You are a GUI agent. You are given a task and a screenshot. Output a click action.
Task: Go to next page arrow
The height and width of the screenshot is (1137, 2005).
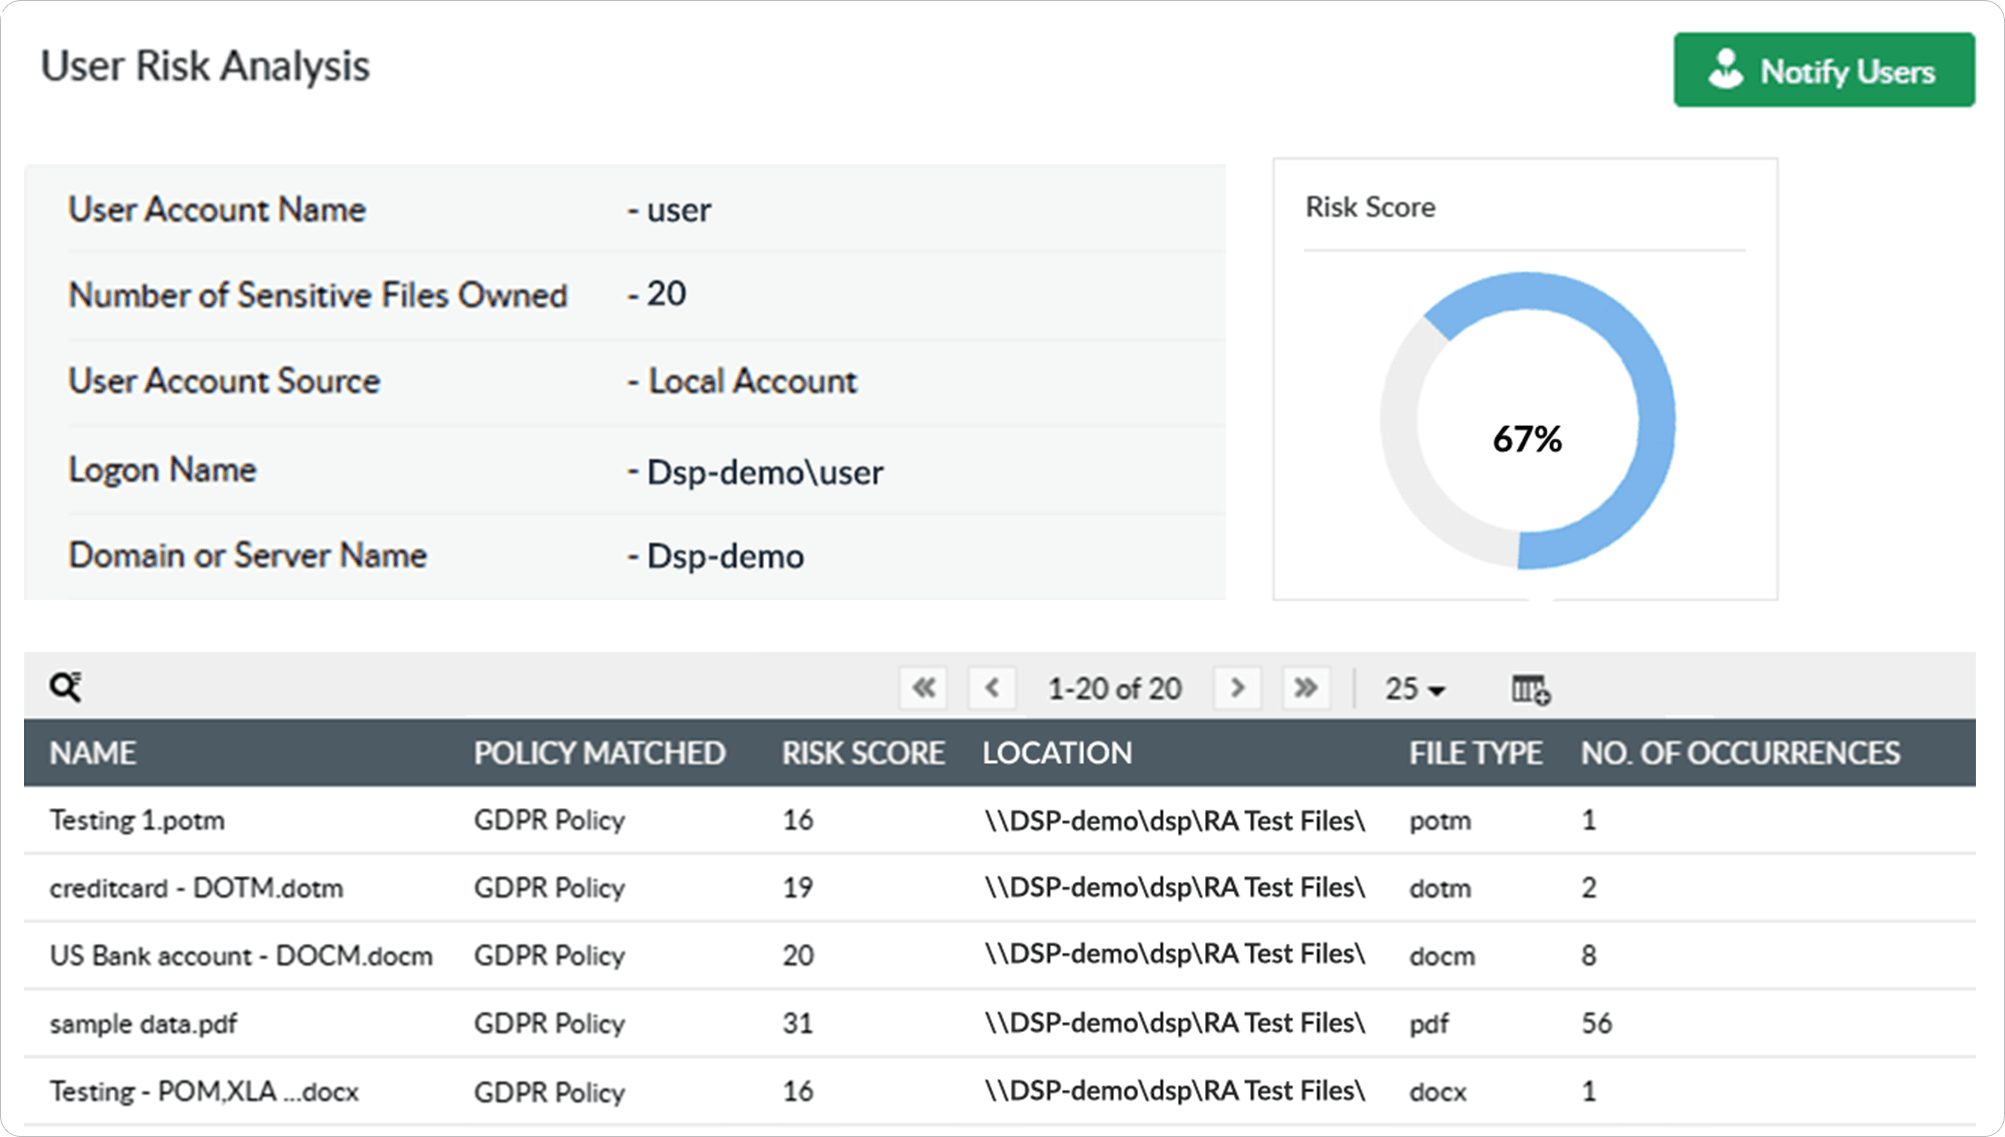[1237, 688]
